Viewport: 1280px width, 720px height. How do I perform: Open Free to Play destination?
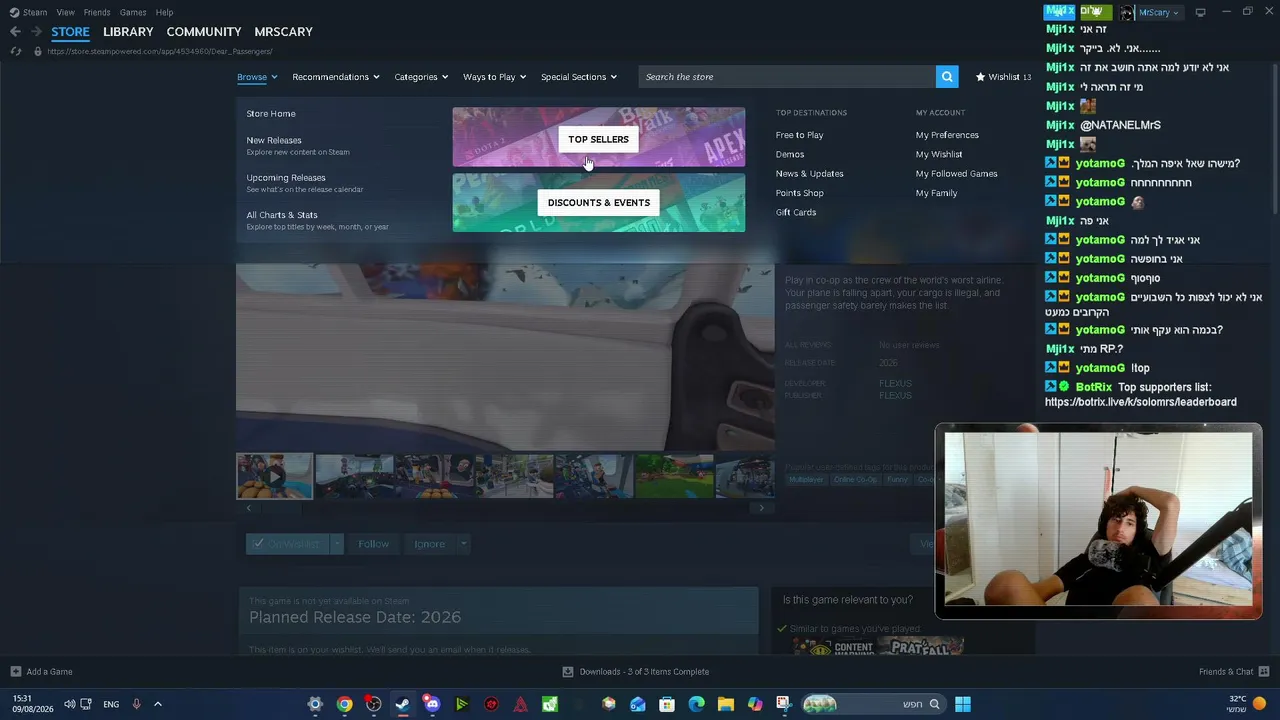[x=799, y=135]
